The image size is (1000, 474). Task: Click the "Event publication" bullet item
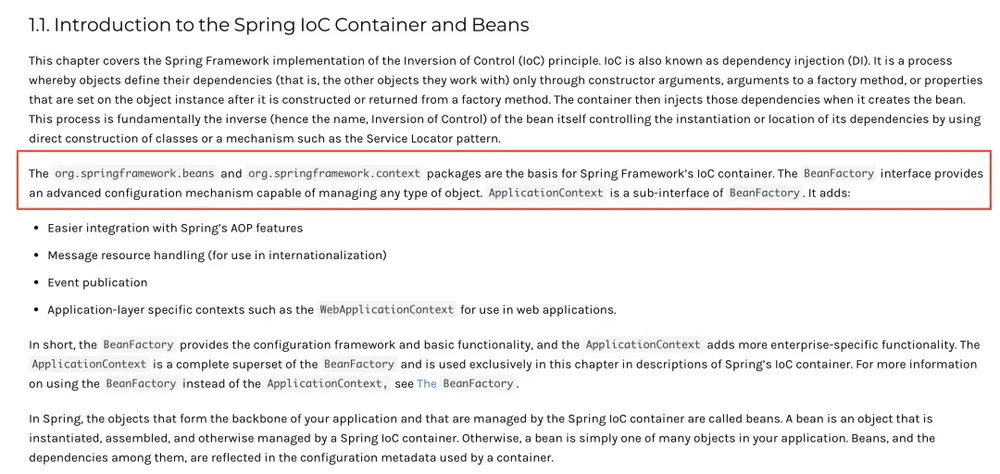tap(97, 283)
